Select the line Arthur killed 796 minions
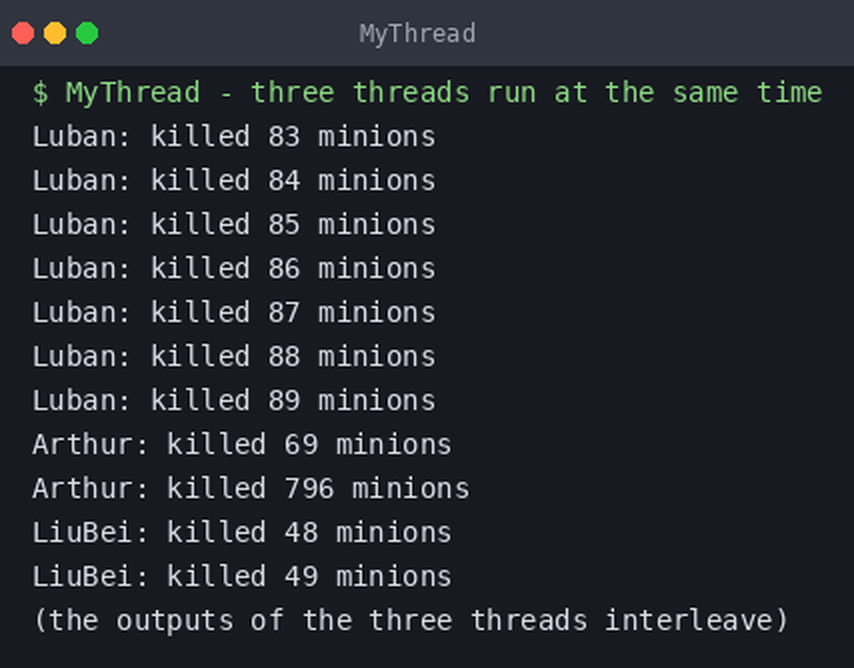This screenshot has height=668, width=854. click(x=251, y=489)
